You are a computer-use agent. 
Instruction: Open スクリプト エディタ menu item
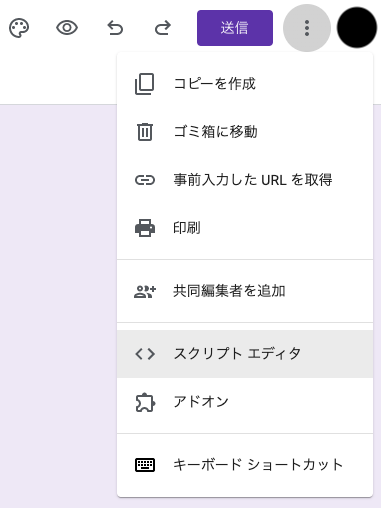pyautogui.click(x=245, y=354)
